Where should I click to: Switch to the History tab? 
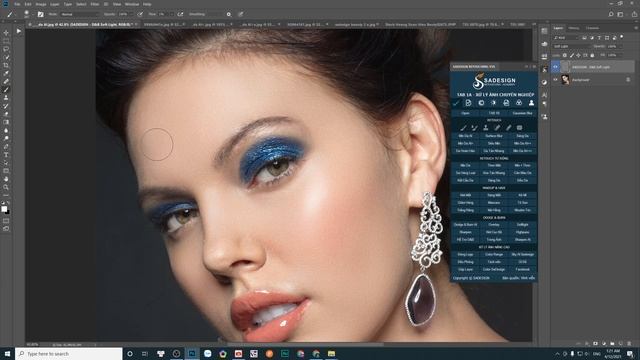point(574,28)
